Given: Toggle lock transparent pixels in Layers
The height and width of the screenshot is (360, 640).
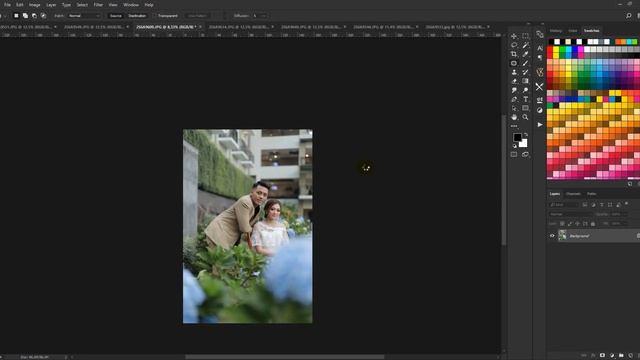Looking at the screenshot, I should pos(562,224).
